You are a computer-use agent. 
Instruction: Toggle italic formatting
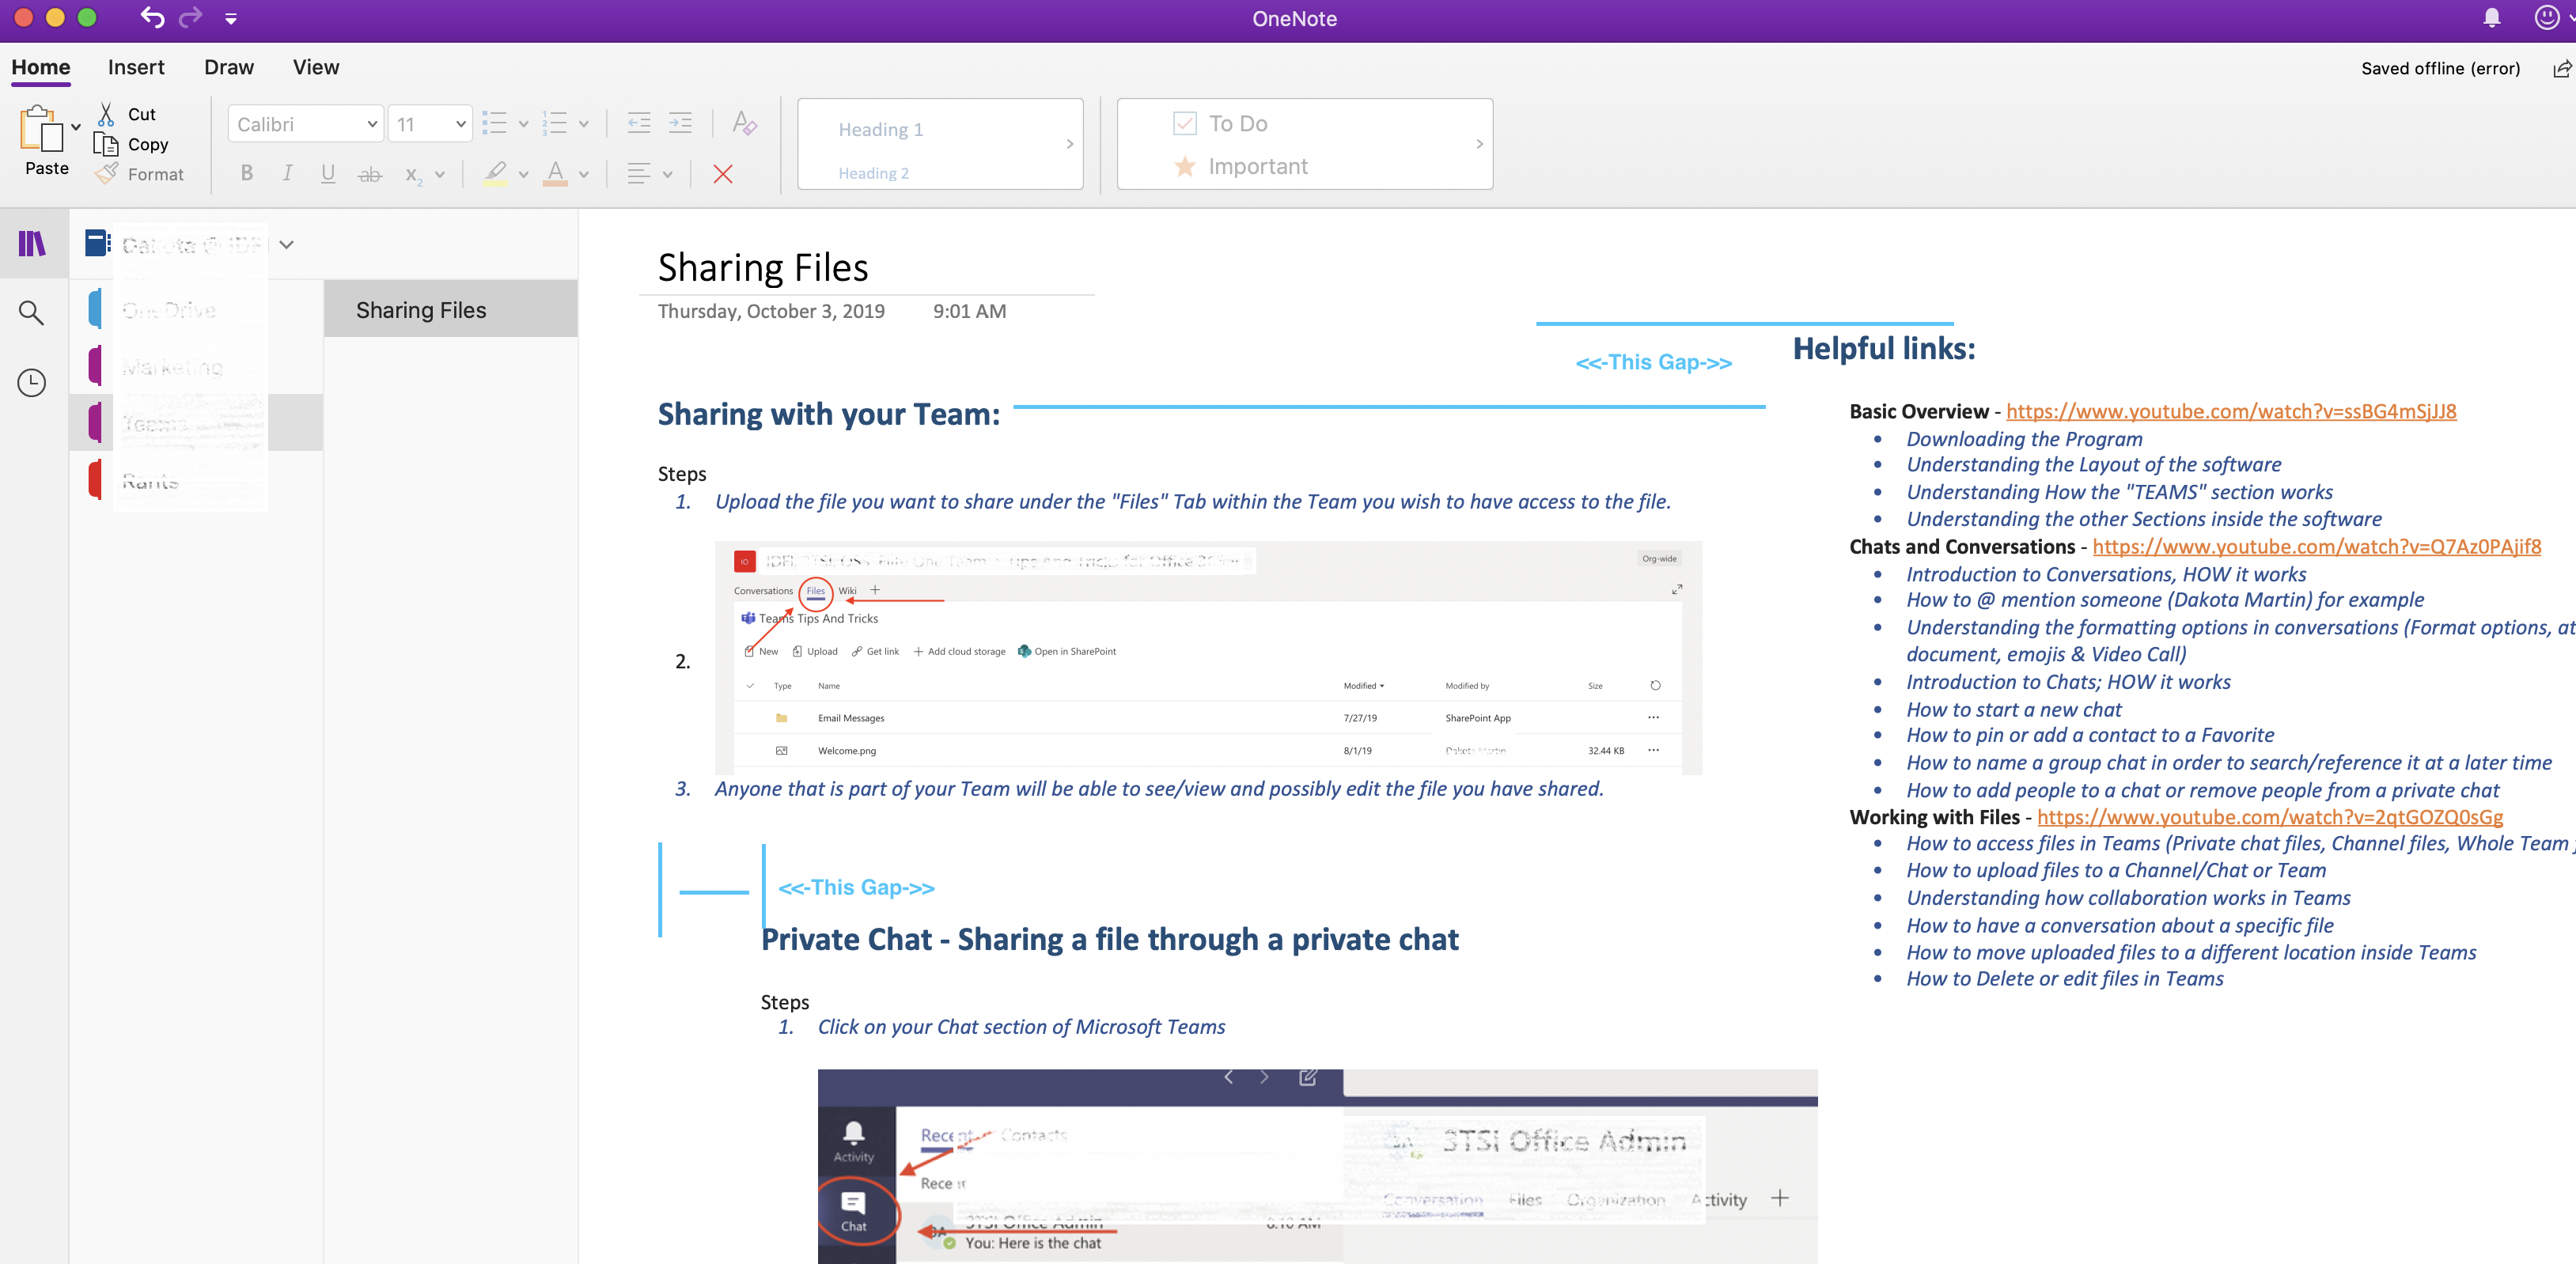click(x=287, y=173)
